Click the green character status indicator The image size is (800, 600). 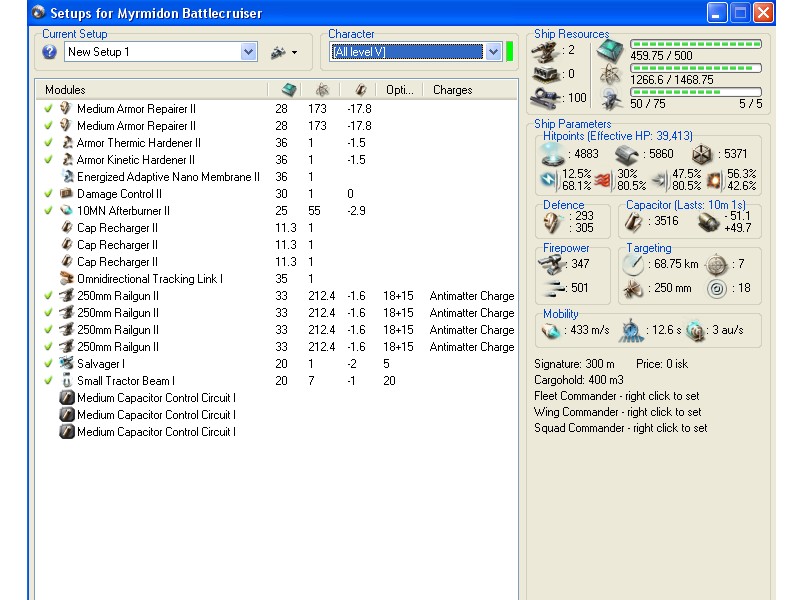click(510, 52)
